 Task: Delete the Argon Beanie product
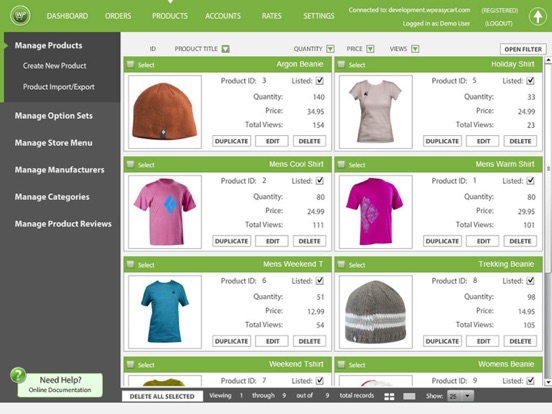pyautogui.click(x=309, y=141)
